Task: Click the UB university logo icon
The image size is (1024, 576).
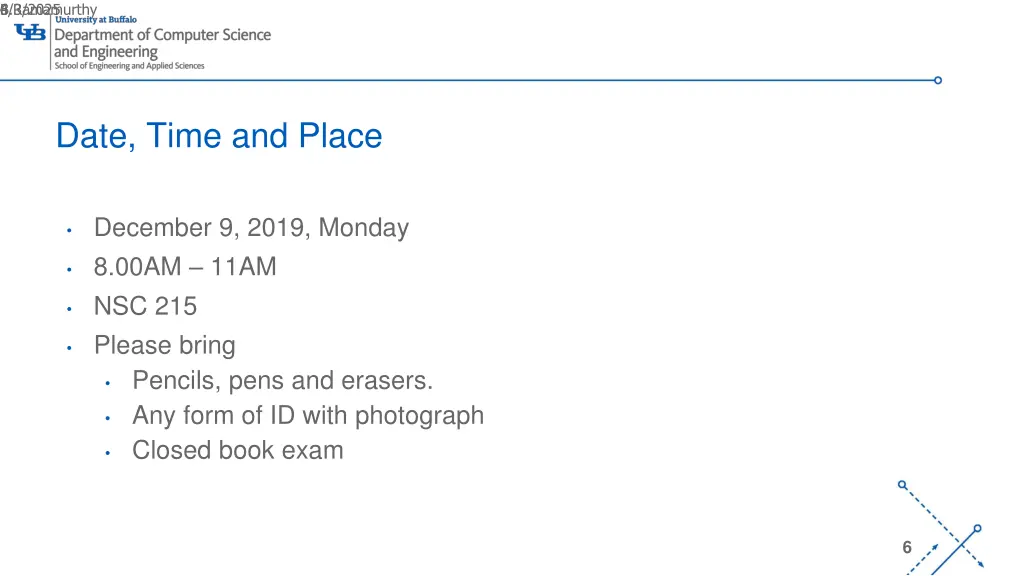Action: click(30, 32)
